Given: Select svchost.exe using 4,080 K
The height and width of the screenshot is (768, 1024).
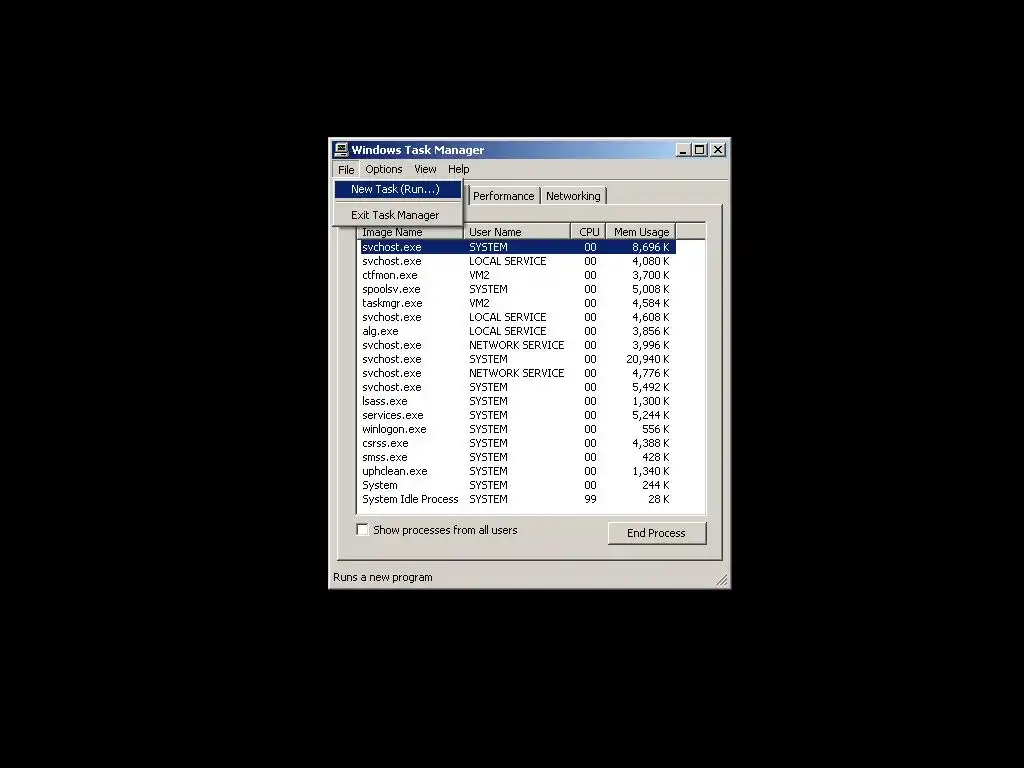Looking at the screenshot, I should click(517, 261).
